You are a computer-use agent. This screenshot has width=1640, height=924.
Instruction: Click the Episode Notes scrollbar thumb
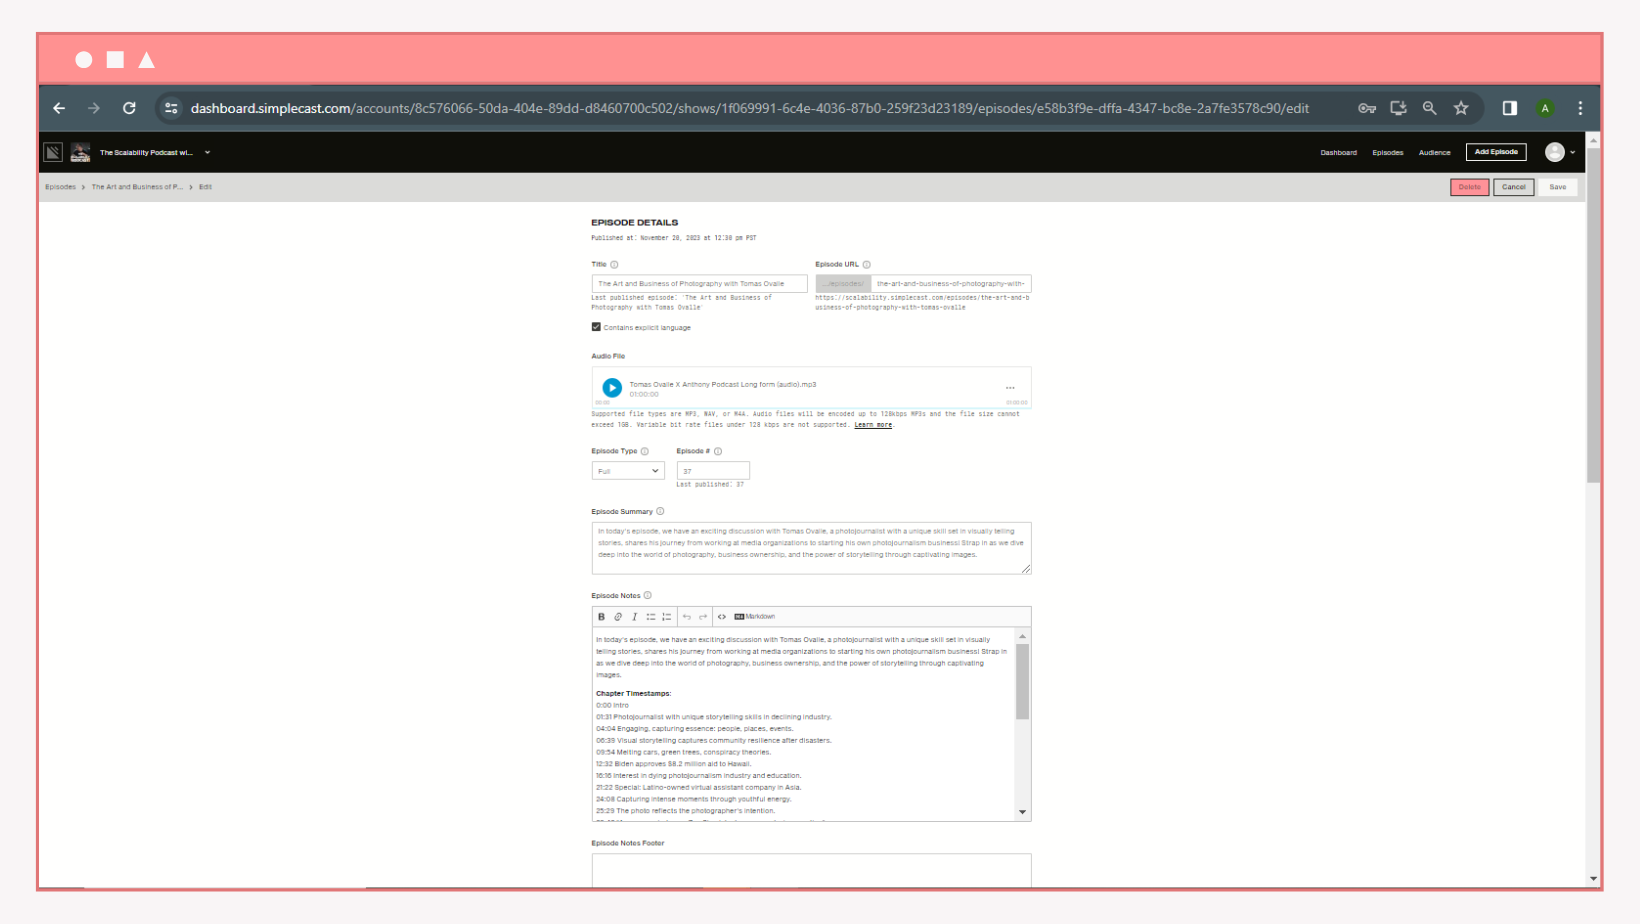(1022, 681)
